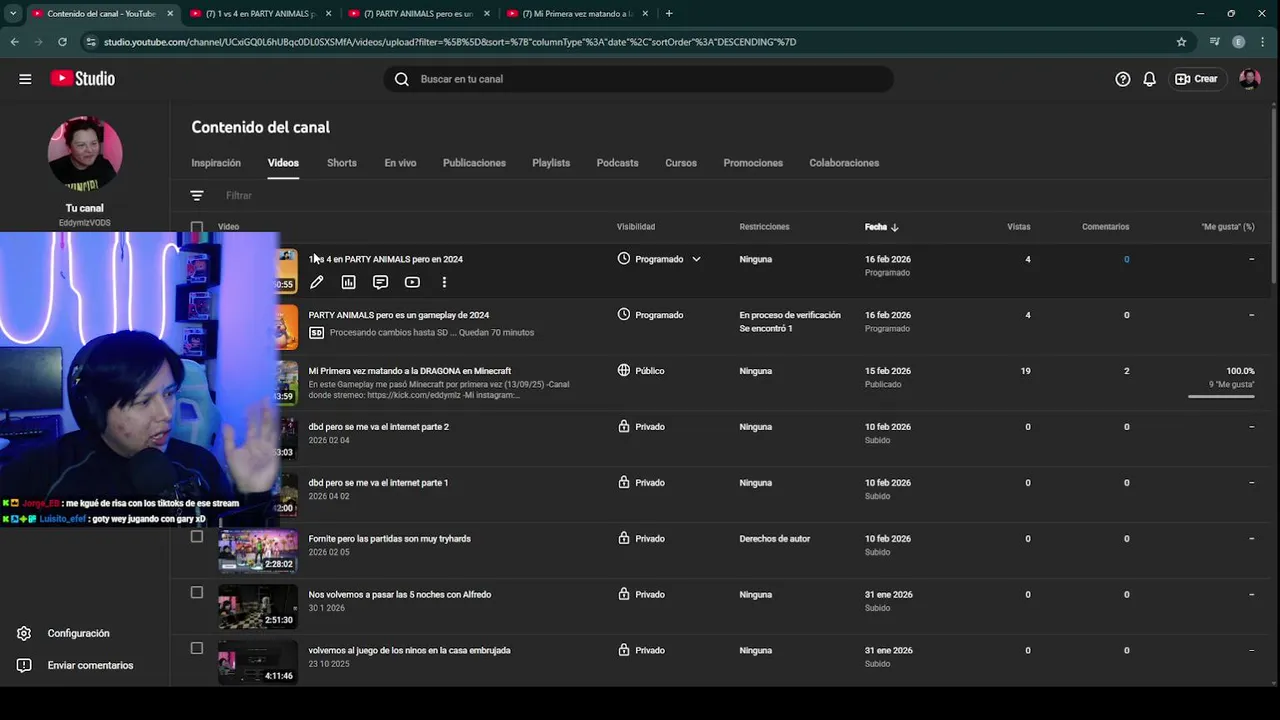Open Mi Primera vez matando a la DRAGONA title
The image size is (1280, 720).
click(410, 371)
